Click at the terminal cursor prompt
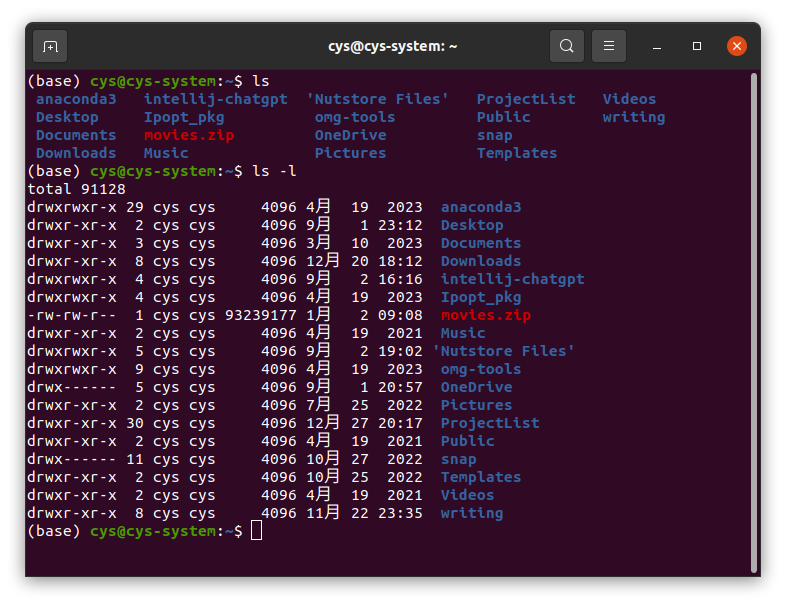The height and width of the screenshot is (605, 786). click(257, 531)
